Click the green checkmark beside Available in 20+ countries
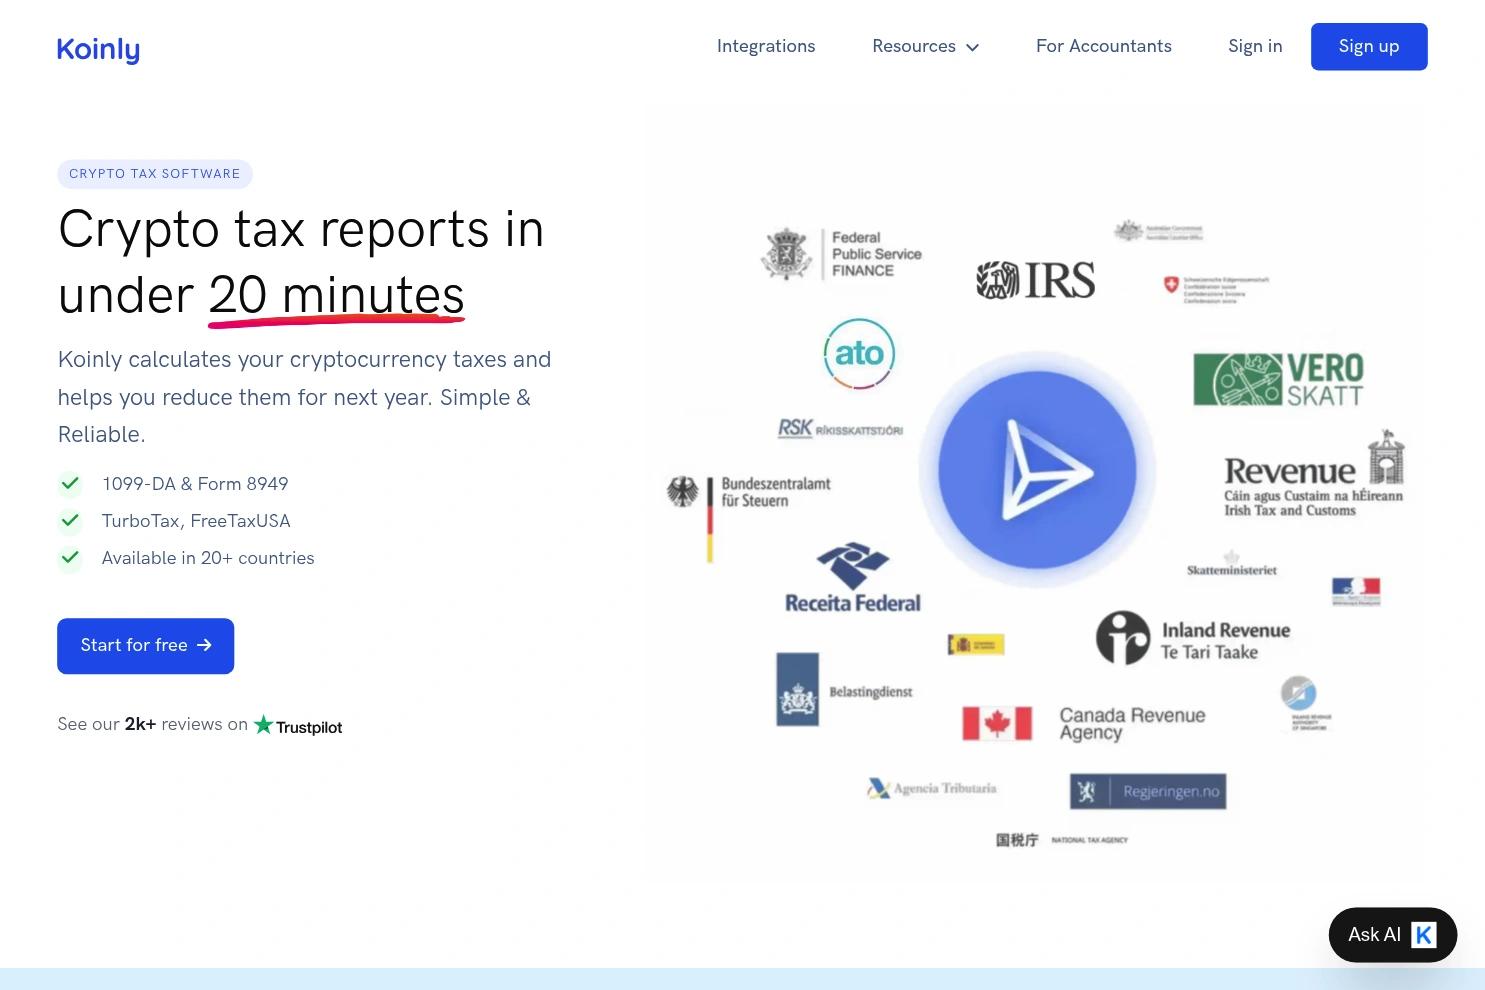Viewport: 1485px width, 990px height. [70, 558]
